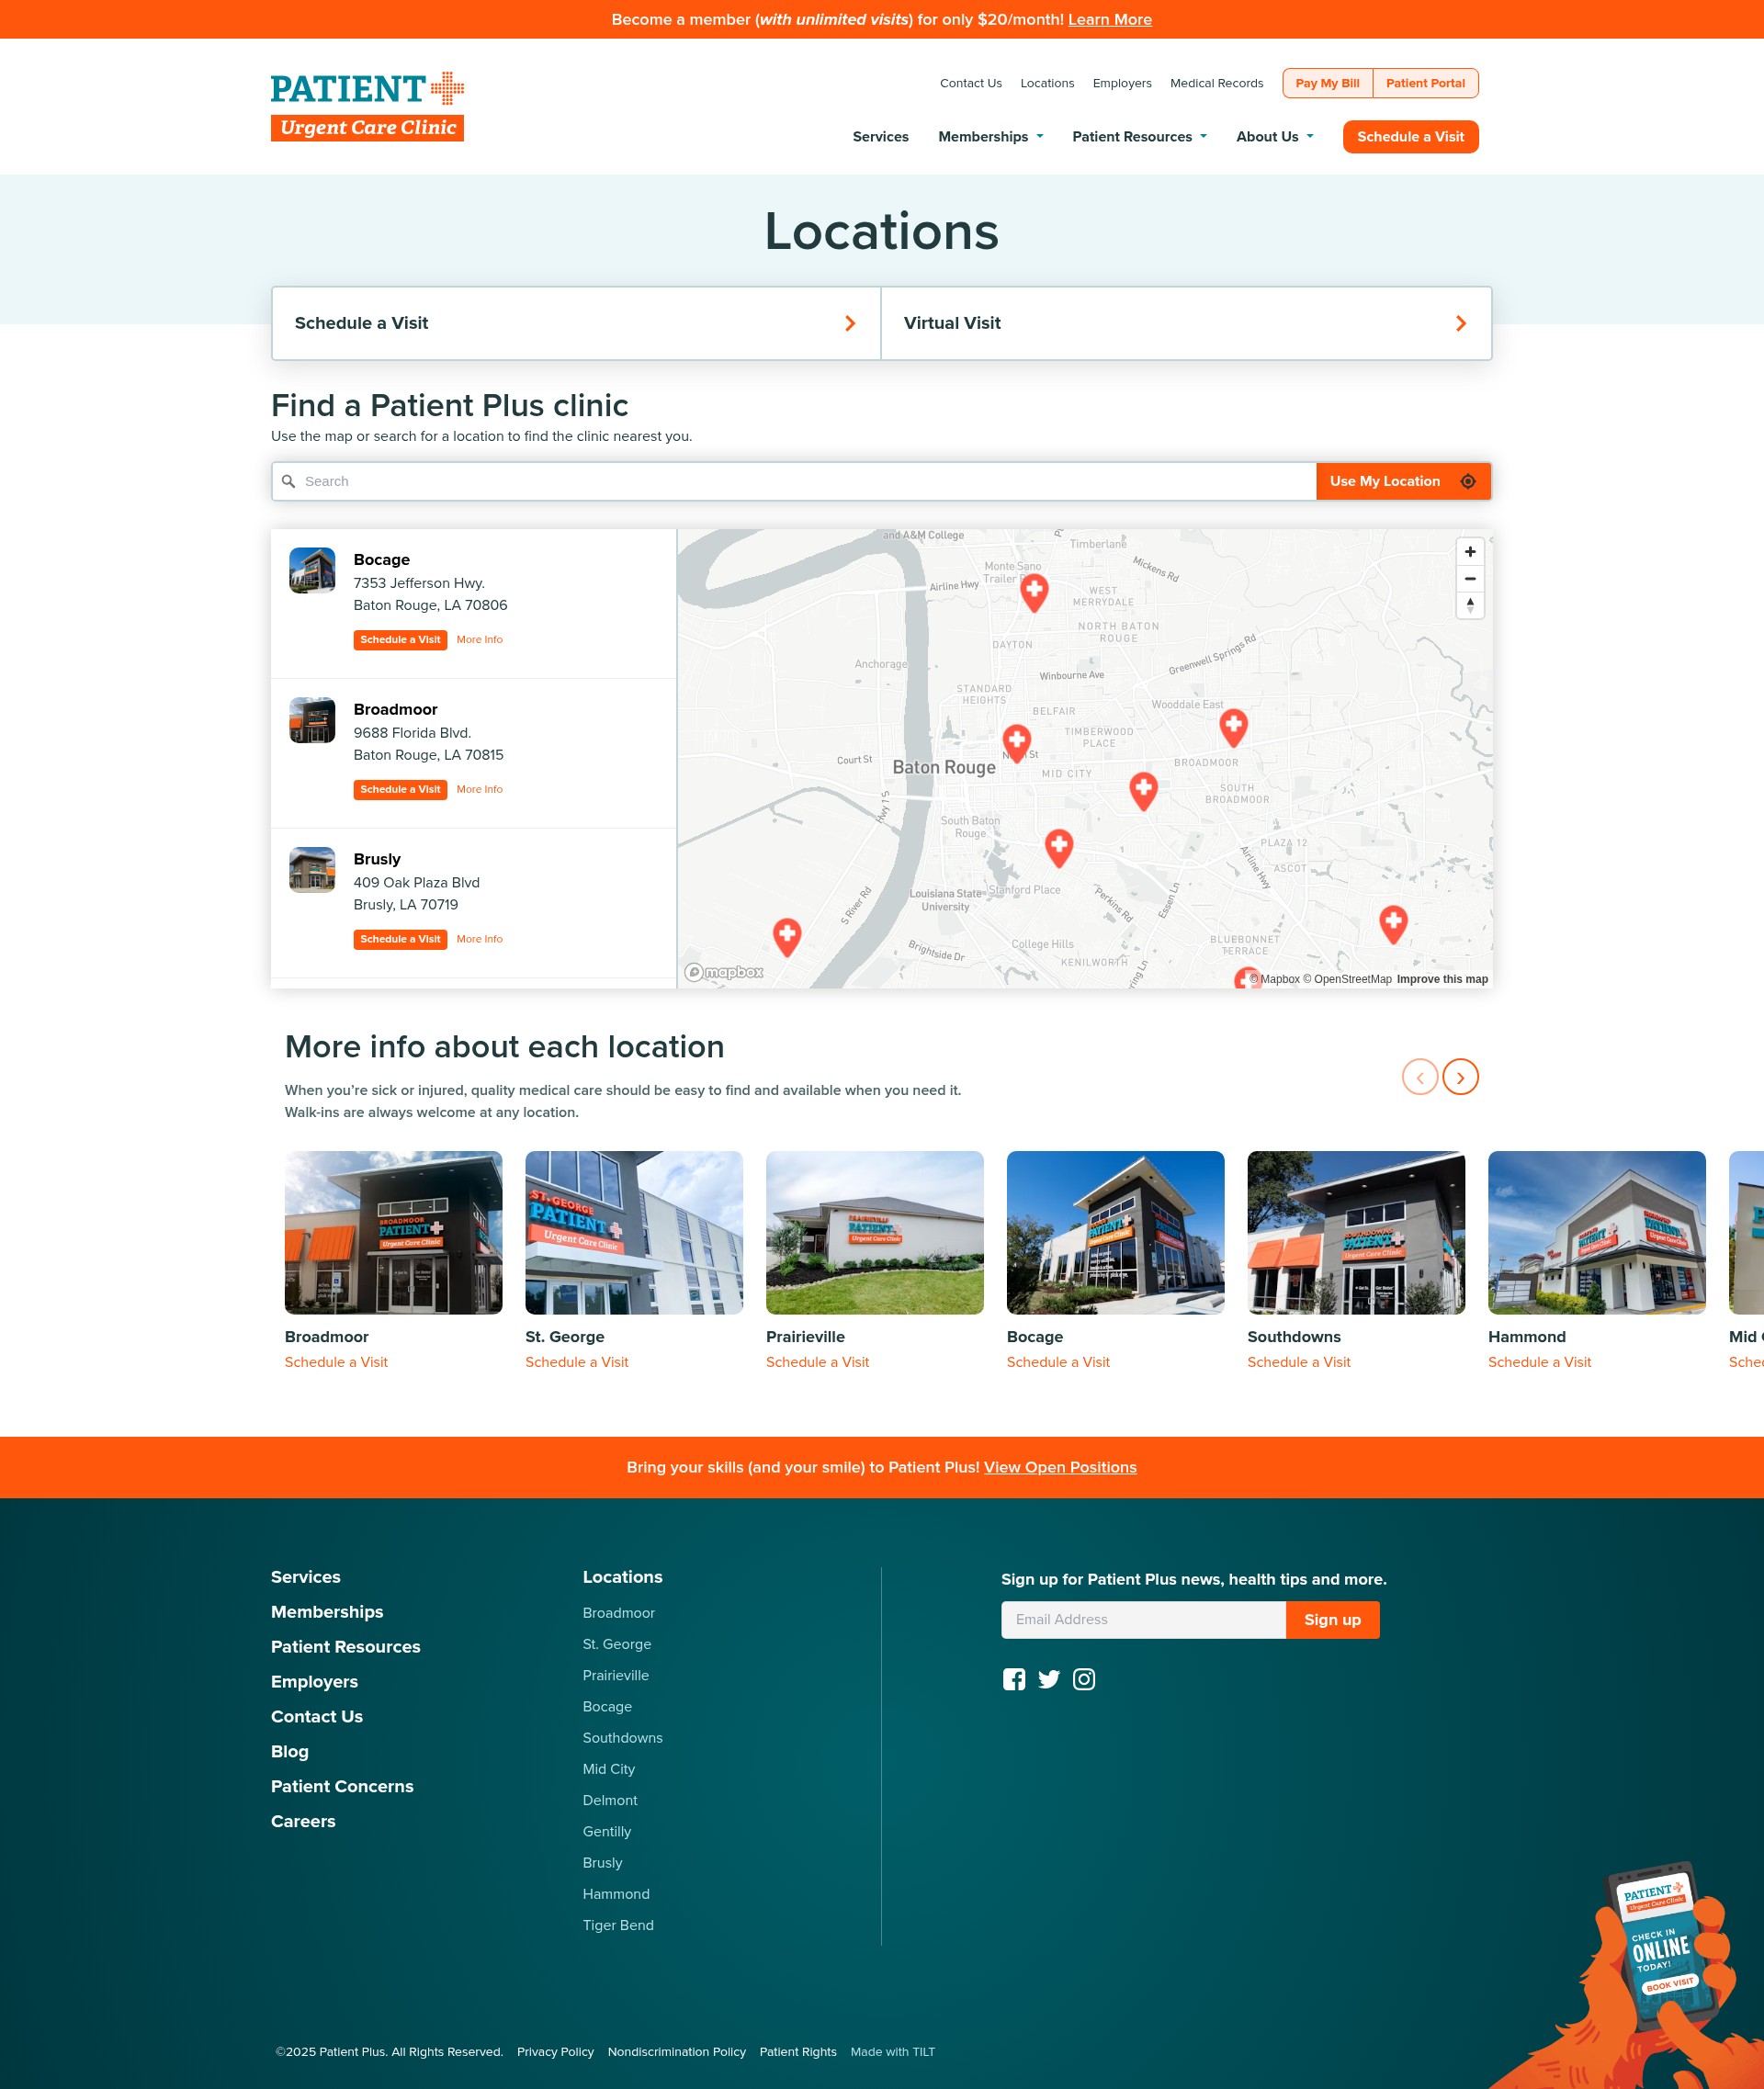The width and height of the screenshot is (1764, 2089).
Task: Click the map pin near Broadmoor
Action: coord(1233,727)
